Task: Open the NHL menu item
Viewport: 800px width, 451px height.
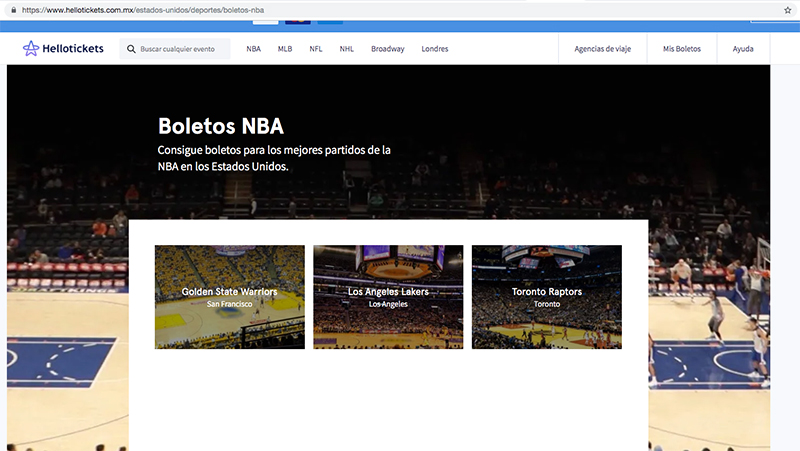Action: tap(346, 49)
